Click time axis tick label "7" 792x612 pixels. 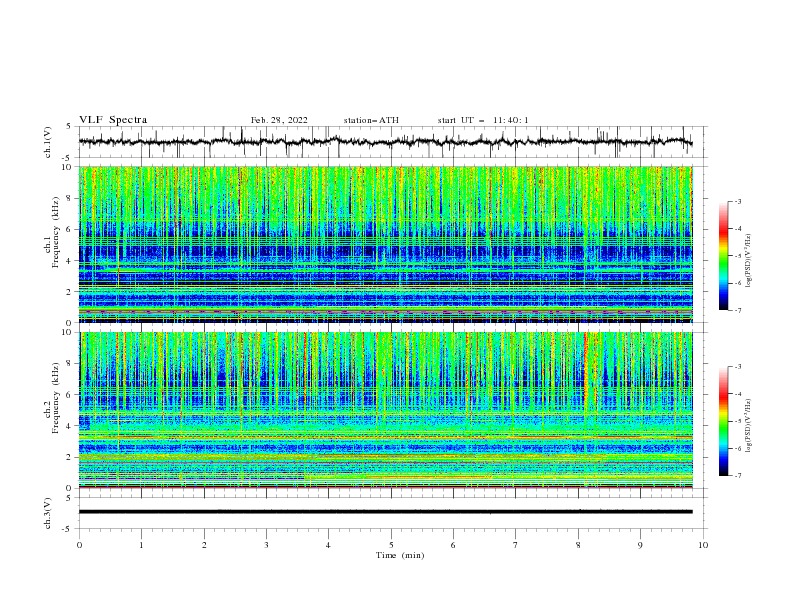(x=516, y=545)
